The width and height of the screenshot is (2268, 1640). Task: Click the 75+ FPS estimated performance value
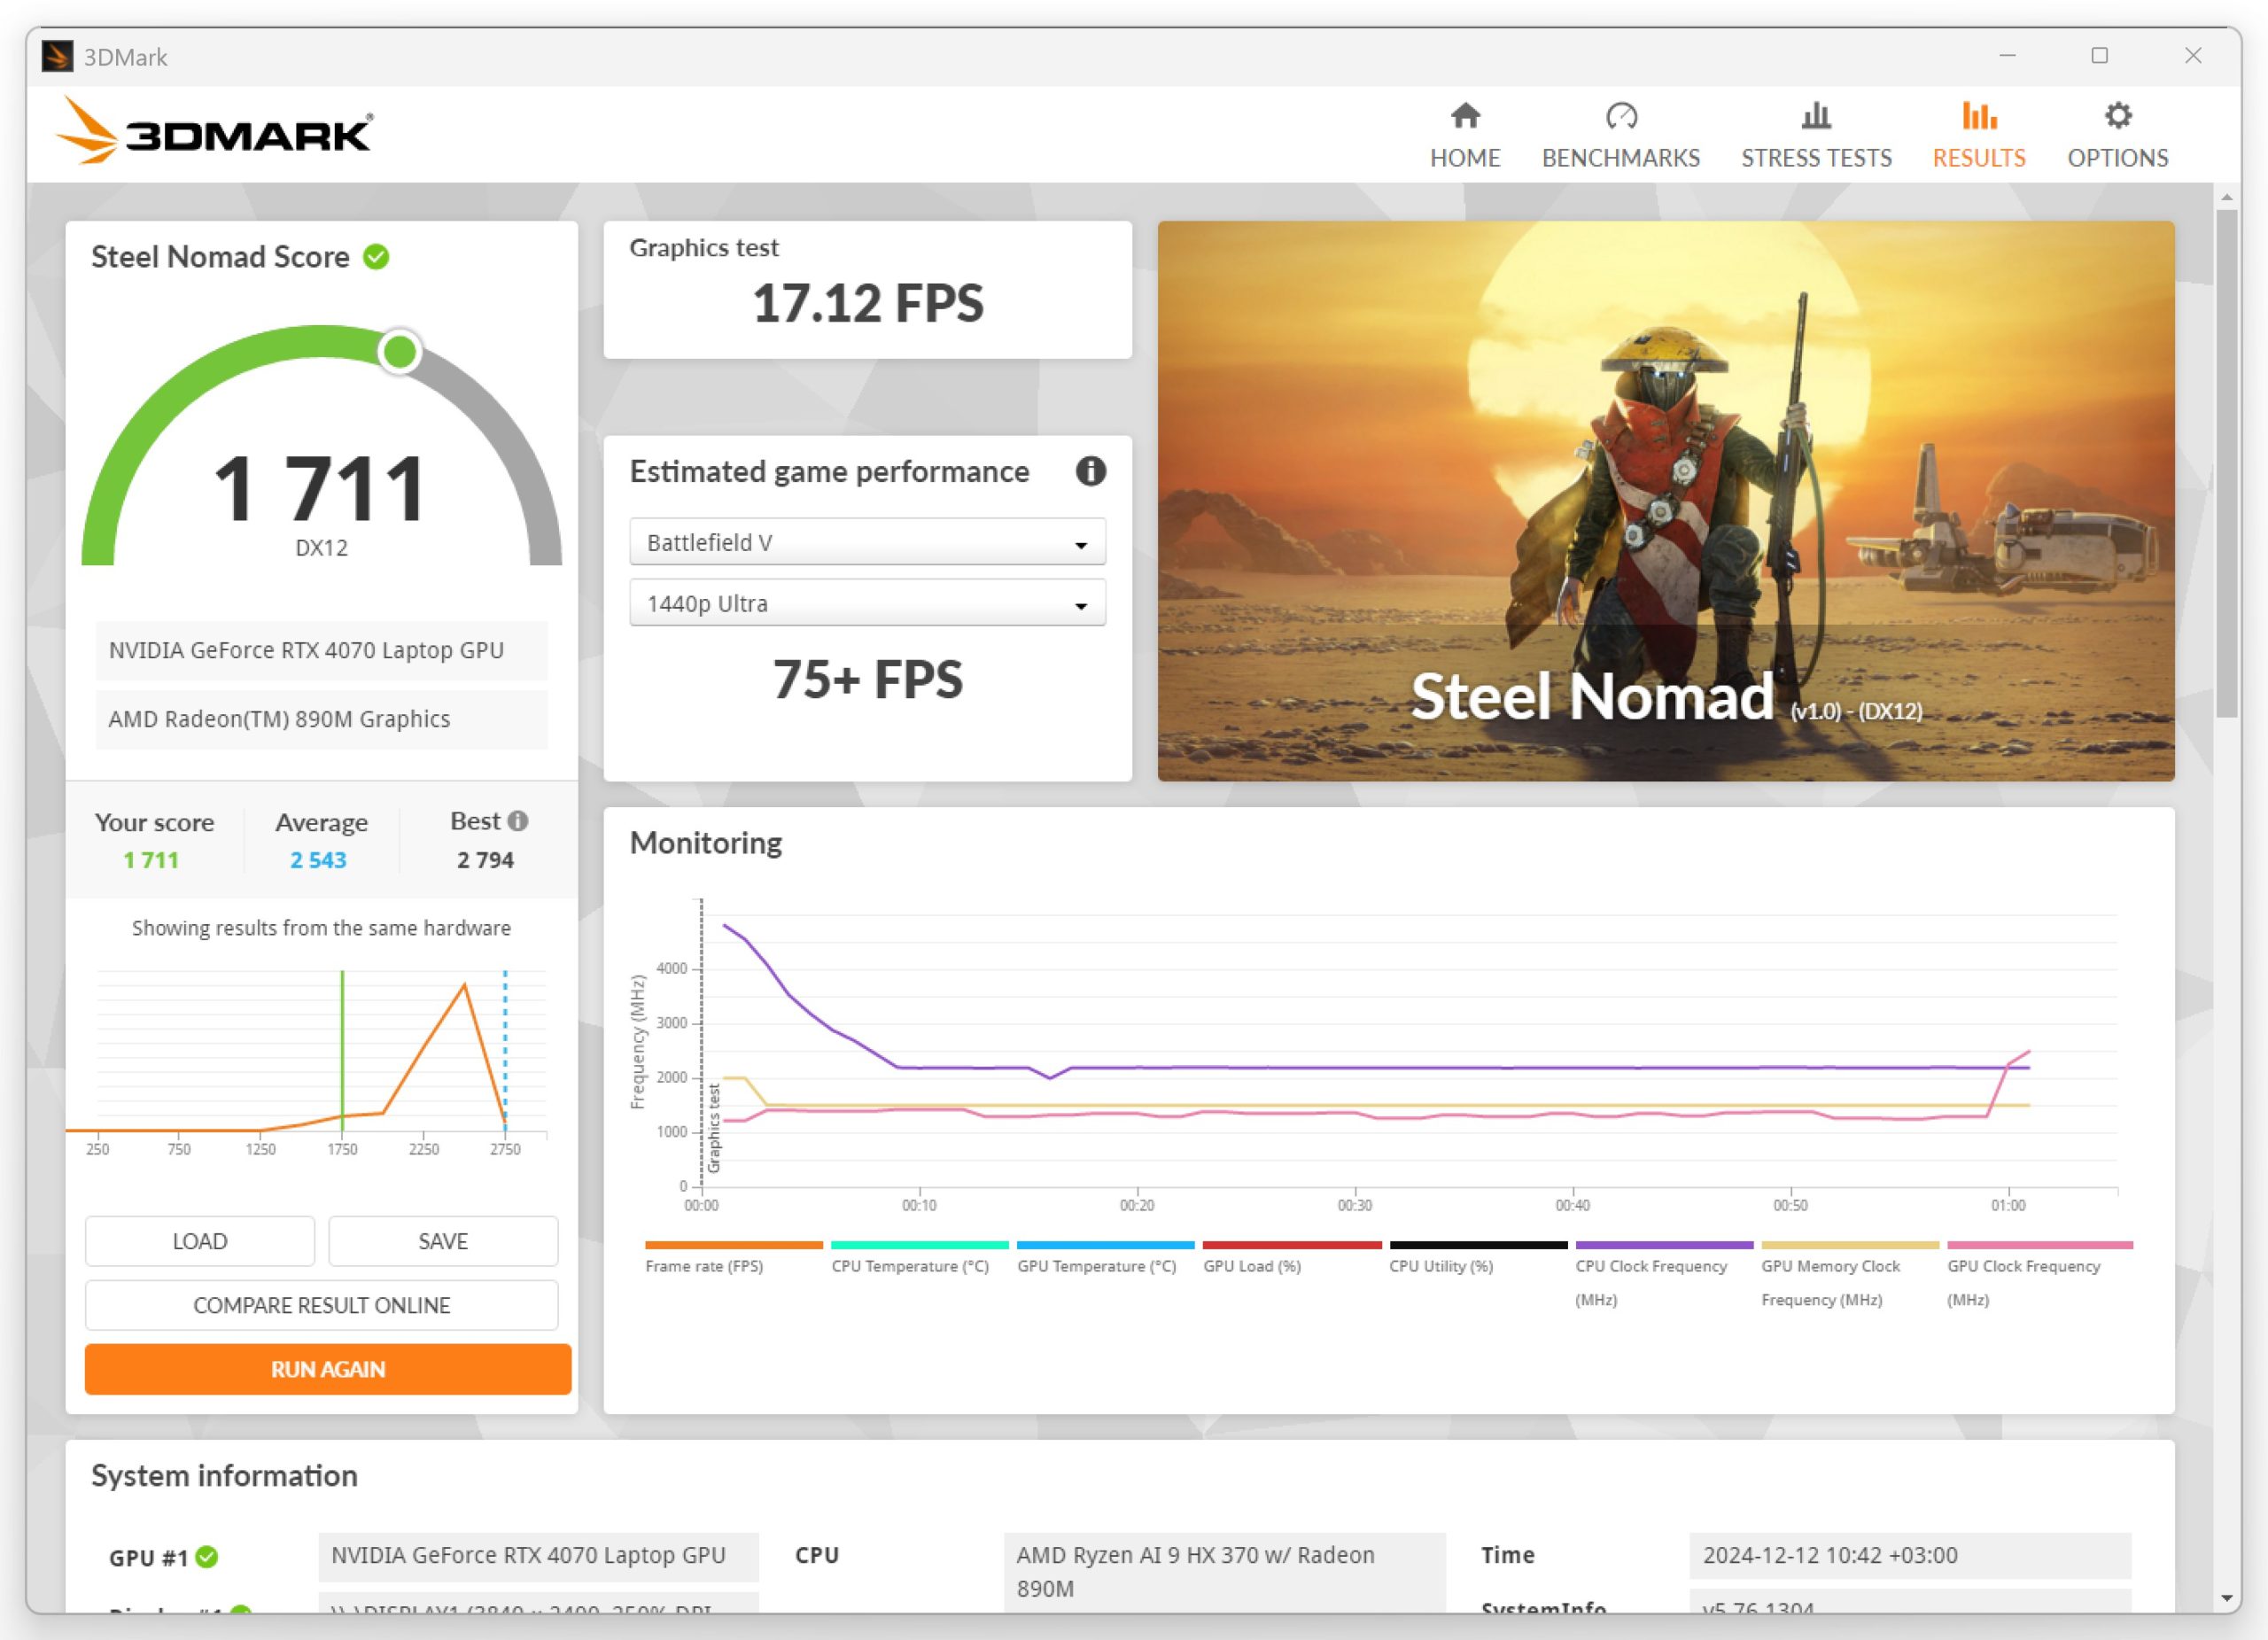tap(868, 679)
